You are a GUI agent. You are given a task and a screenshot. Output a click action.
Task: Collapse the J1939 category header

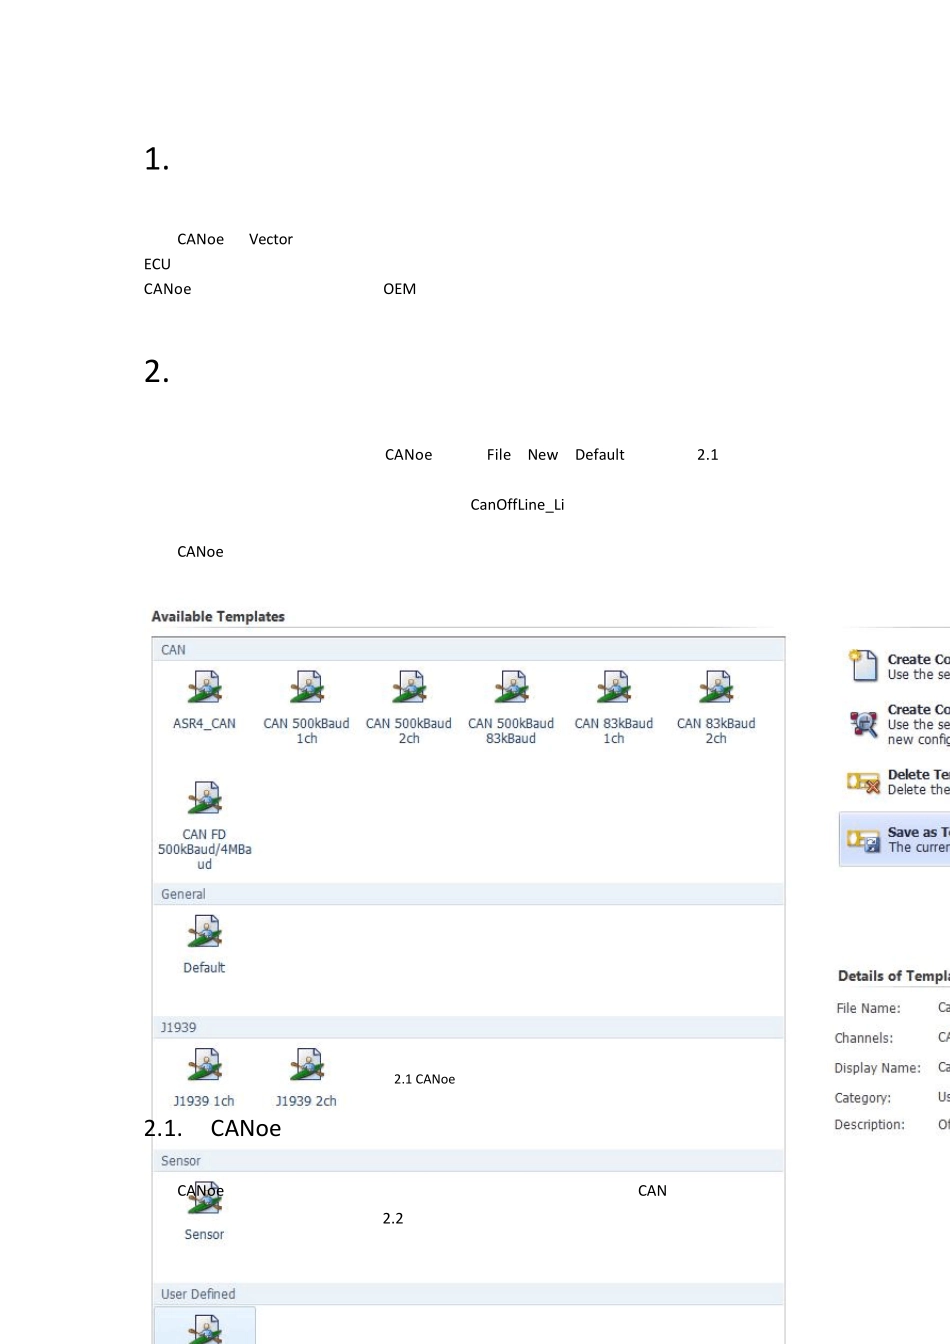pyautogui.click(x=468, y=1027)
